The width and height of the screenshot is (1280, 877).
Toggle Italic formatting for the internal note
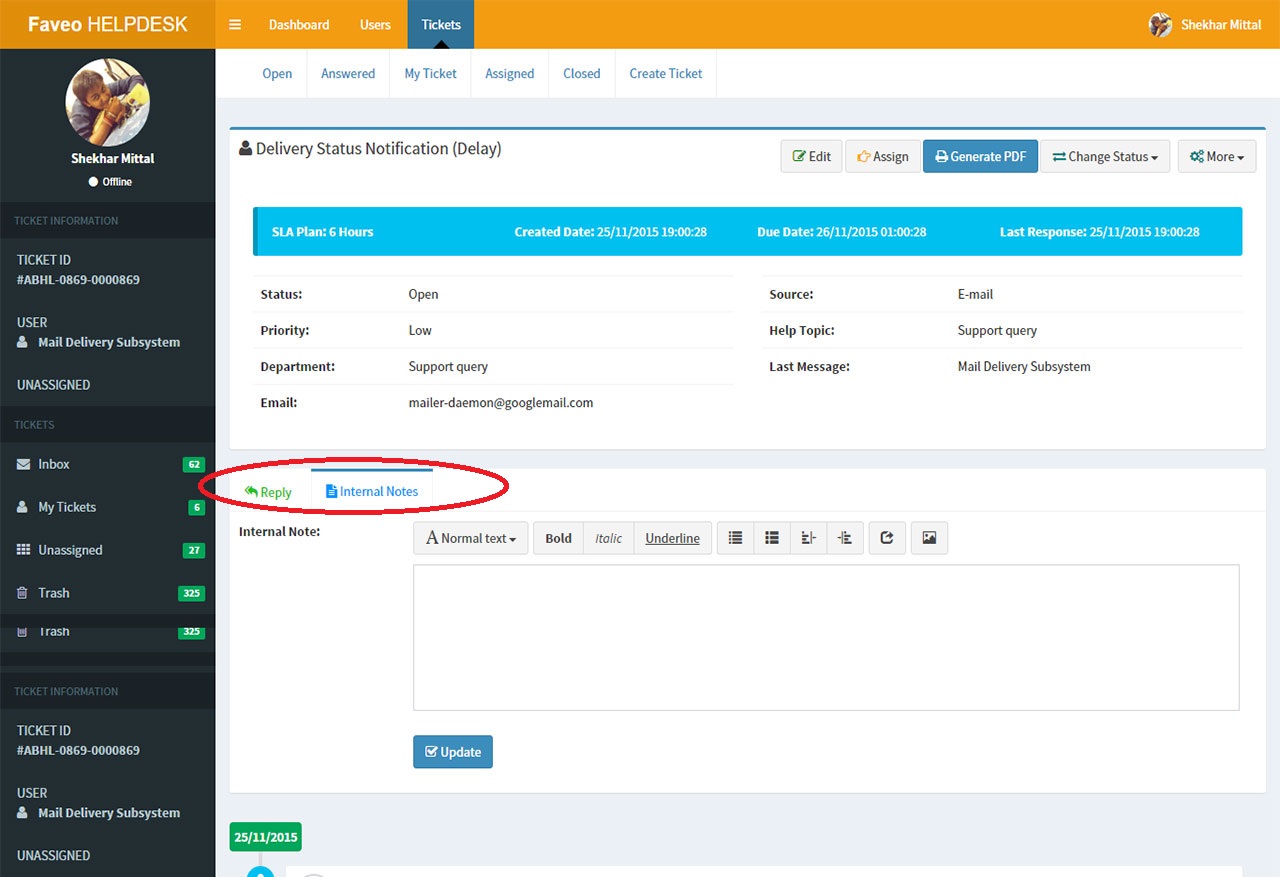(x=608, y=538)
